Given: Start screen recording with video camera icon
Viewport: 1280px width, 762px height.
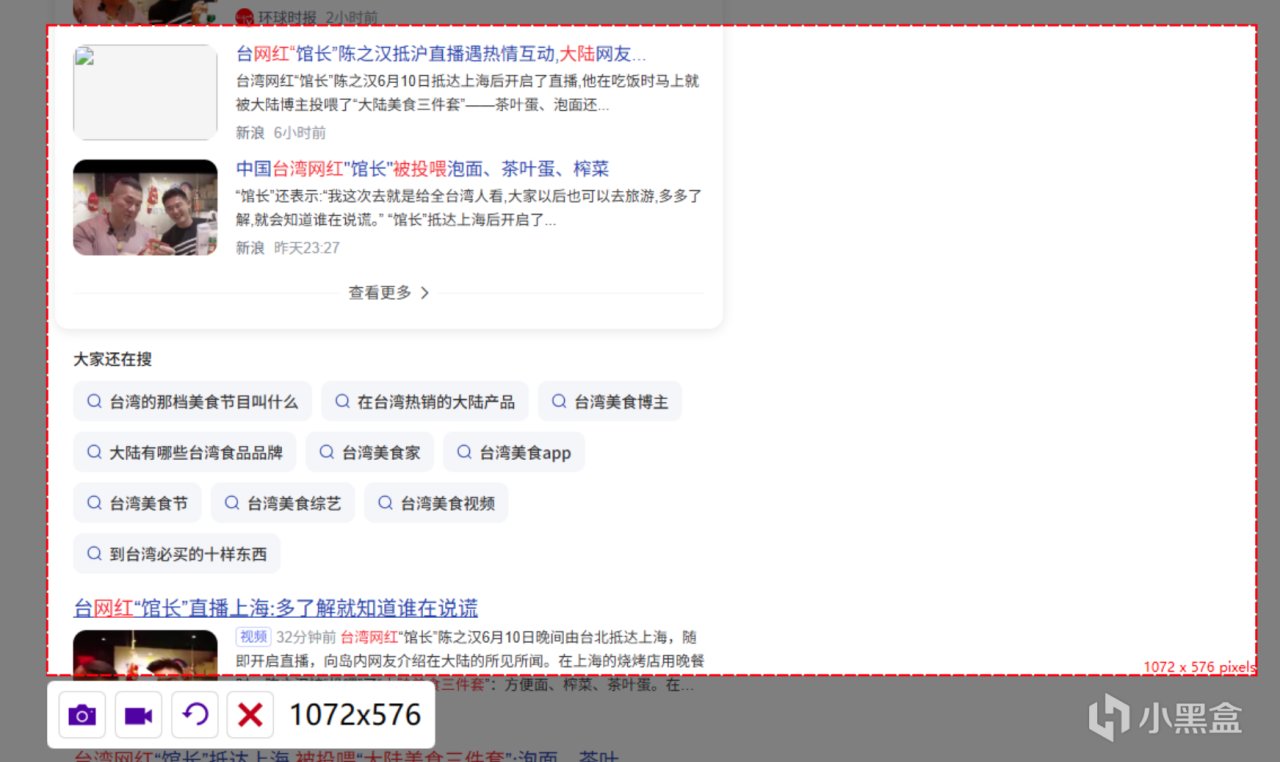Looking at the screenshot, I should 138,715.
